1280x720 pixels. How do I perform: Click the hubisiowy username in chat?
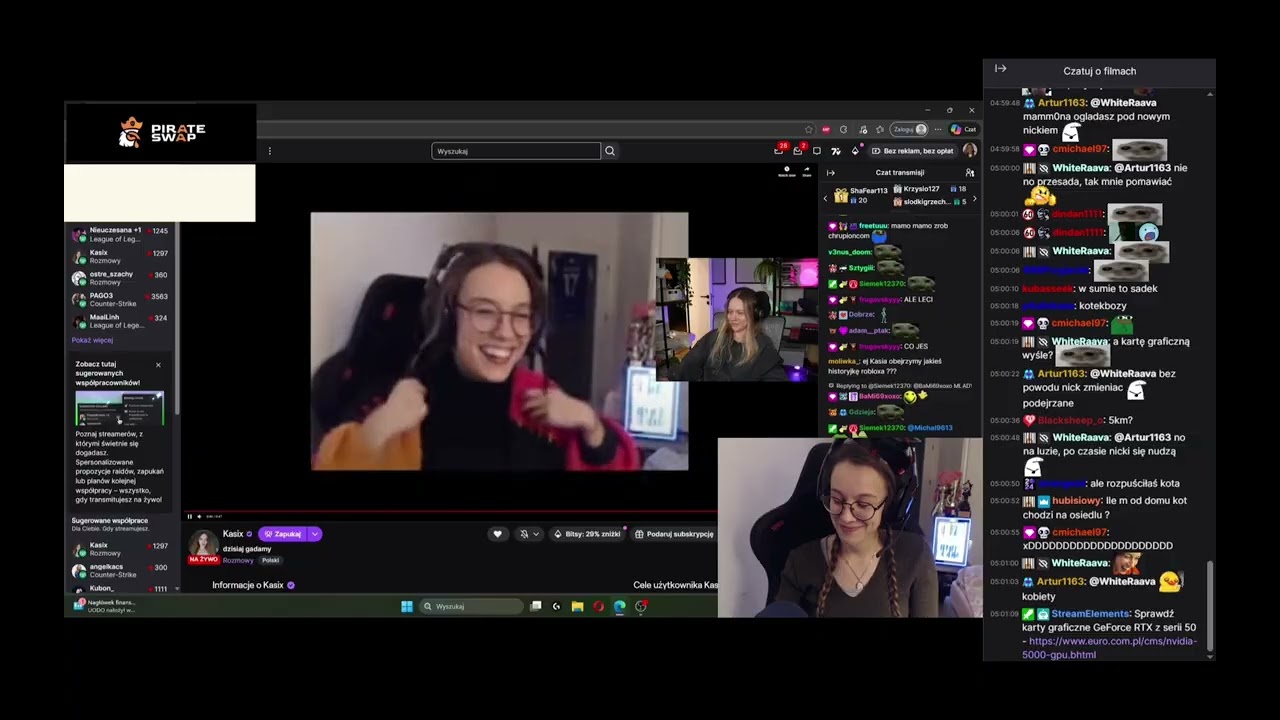1077,501
